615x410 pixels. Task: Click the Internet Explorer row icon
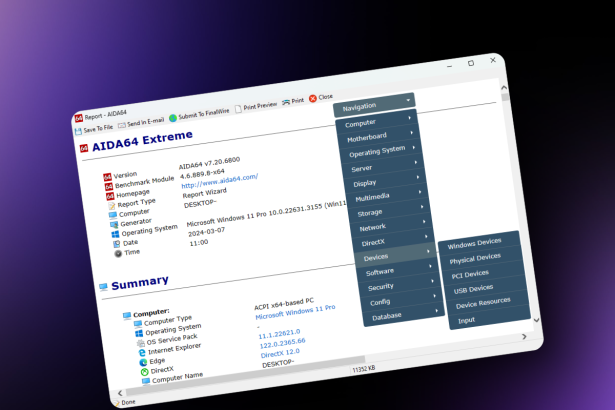point(142,352)
